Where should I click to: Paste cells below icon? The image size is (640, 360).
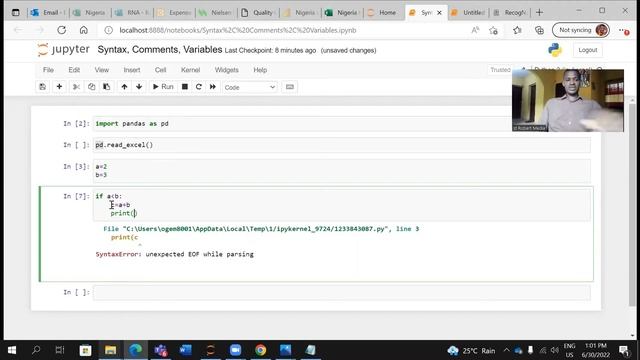point(107,87)
